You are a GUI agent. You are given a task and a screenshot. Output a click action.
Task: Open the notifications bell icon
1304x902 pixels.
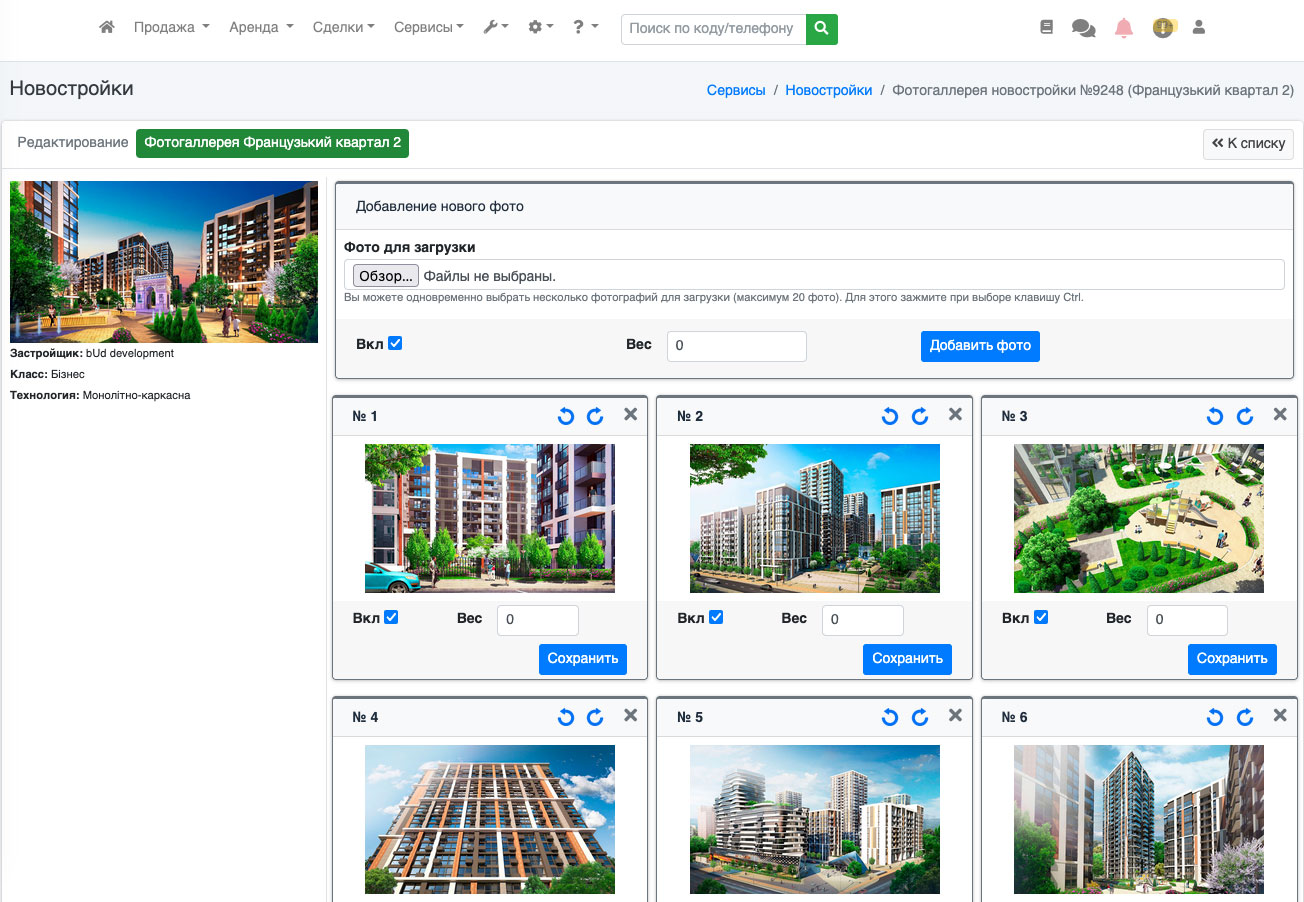pyautogui.click(x=1124, y=28)
